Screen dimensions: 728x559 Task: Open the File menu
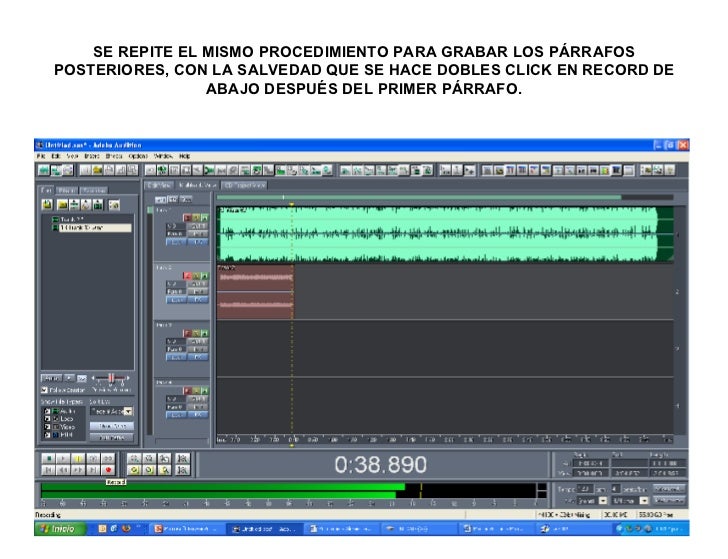[41, 156]
